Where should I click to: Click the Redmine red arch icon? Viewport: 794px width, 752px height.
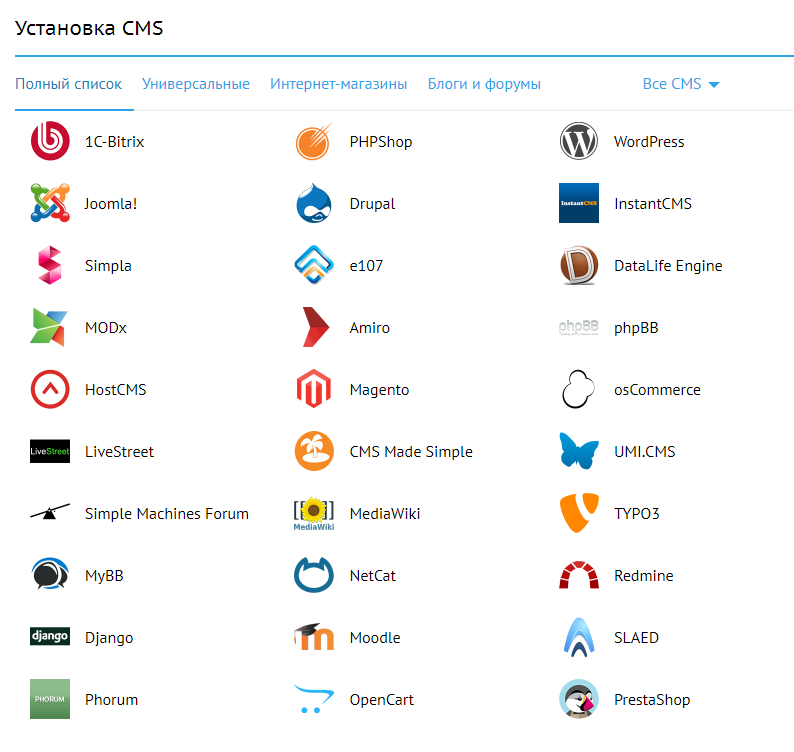(x=579, y=575)
